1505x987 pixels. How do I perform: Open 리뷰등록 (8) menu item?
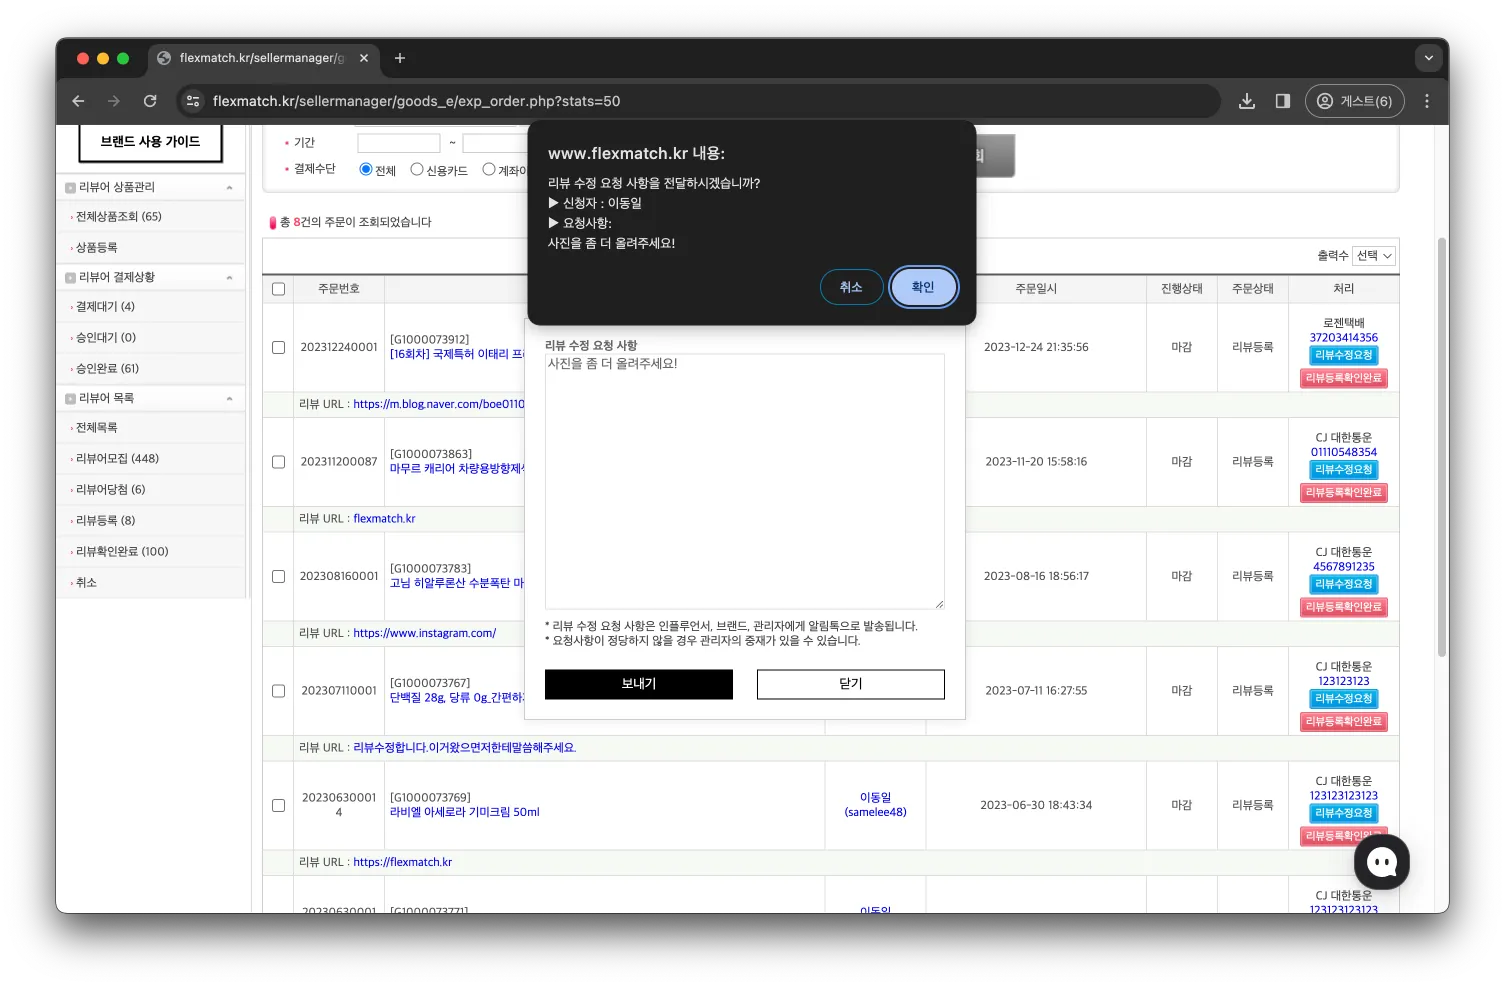[106, 520]
